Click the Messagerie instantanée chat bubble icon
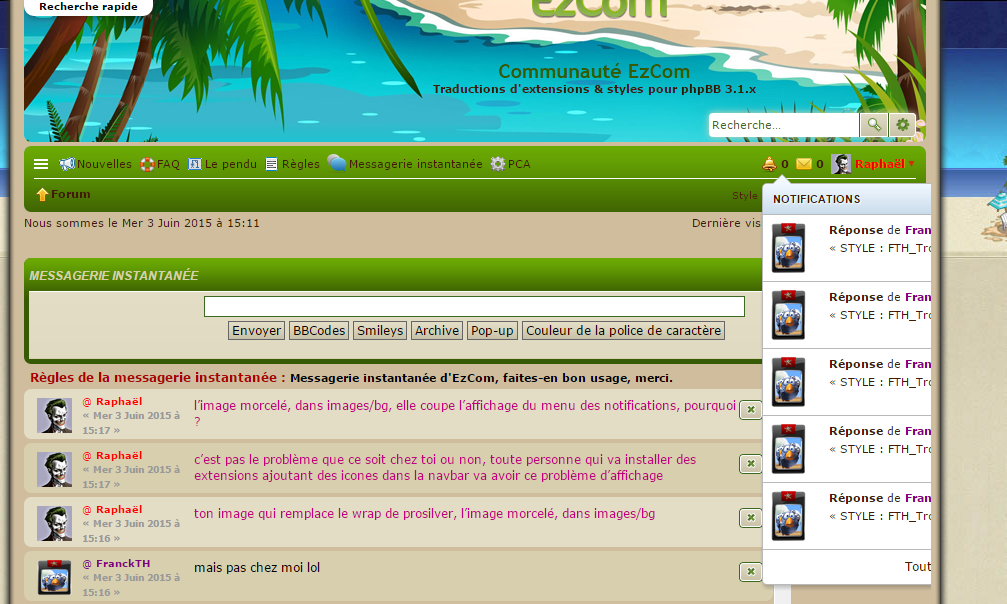This screenshot has width=1007, height=604. [337, 164]
